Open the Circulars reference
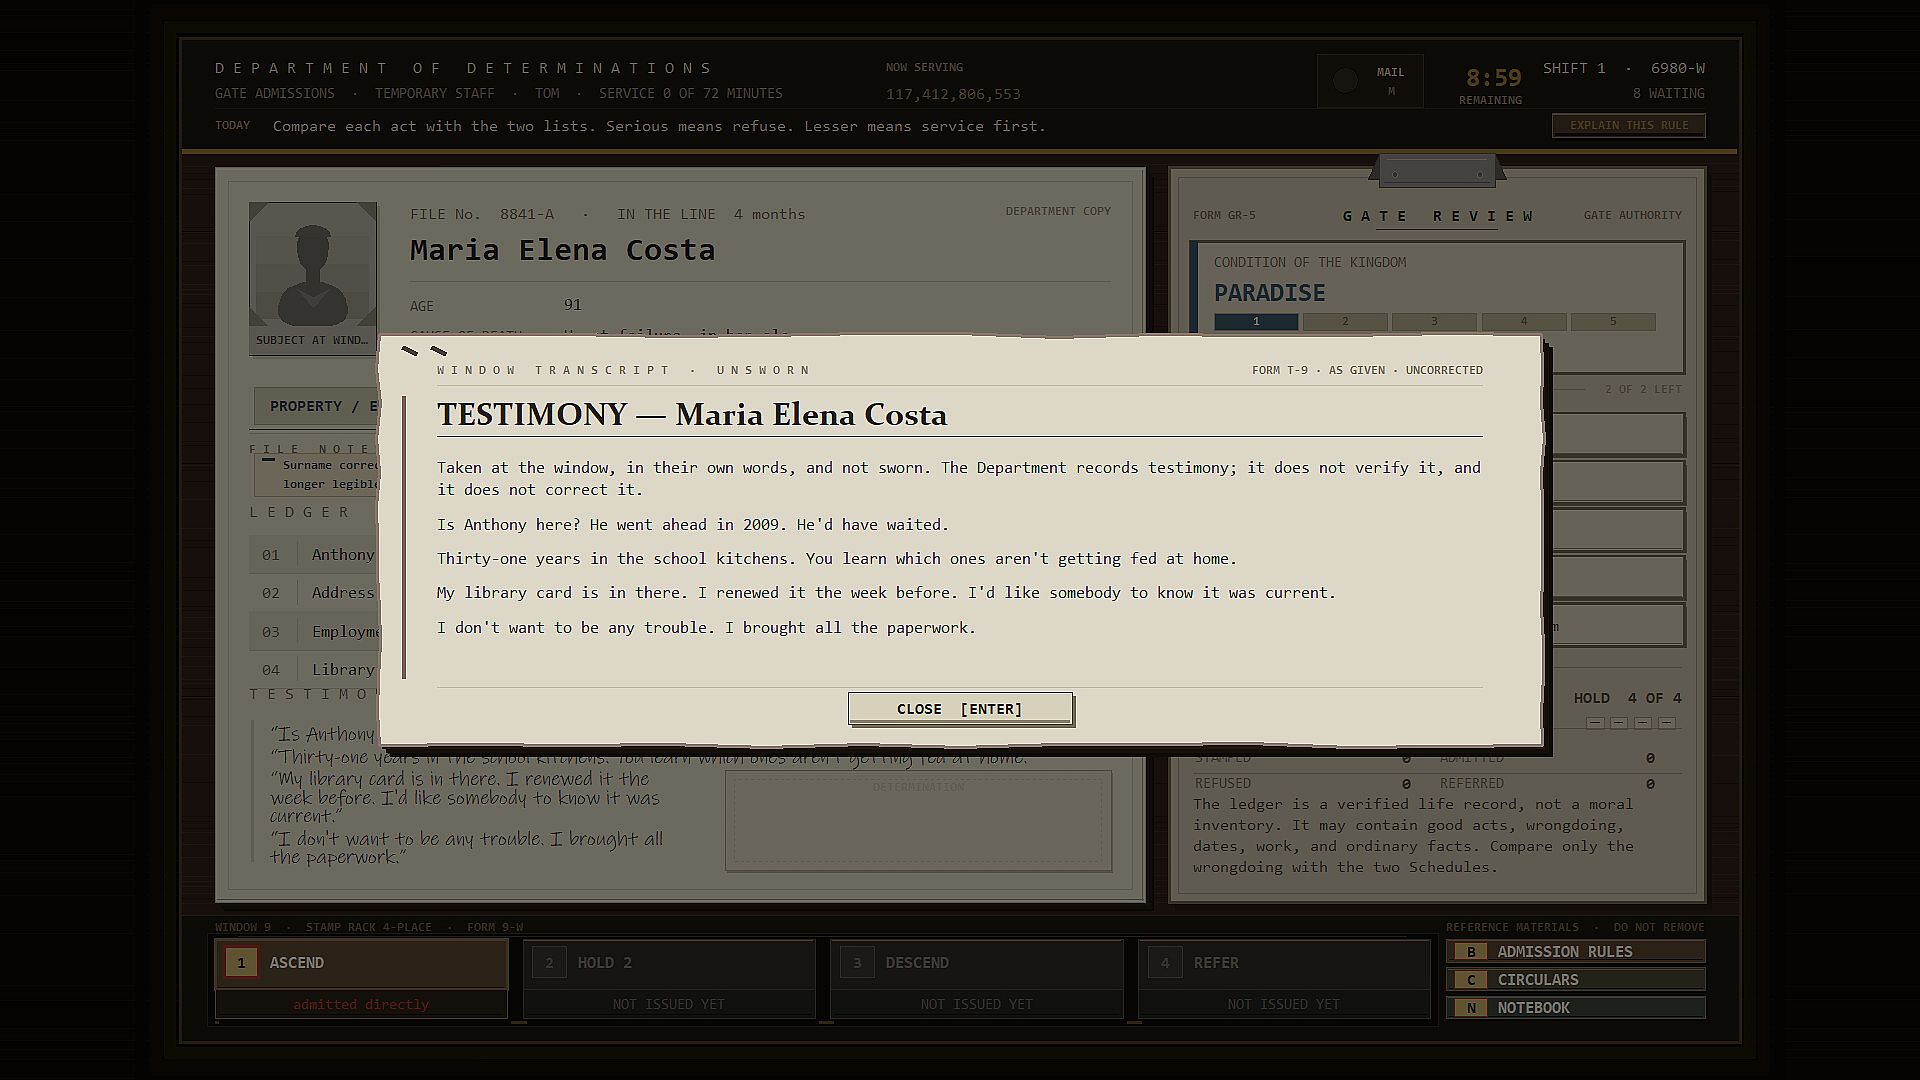The width and height of the screenshot is (1920, 1080). (1576, 980)
